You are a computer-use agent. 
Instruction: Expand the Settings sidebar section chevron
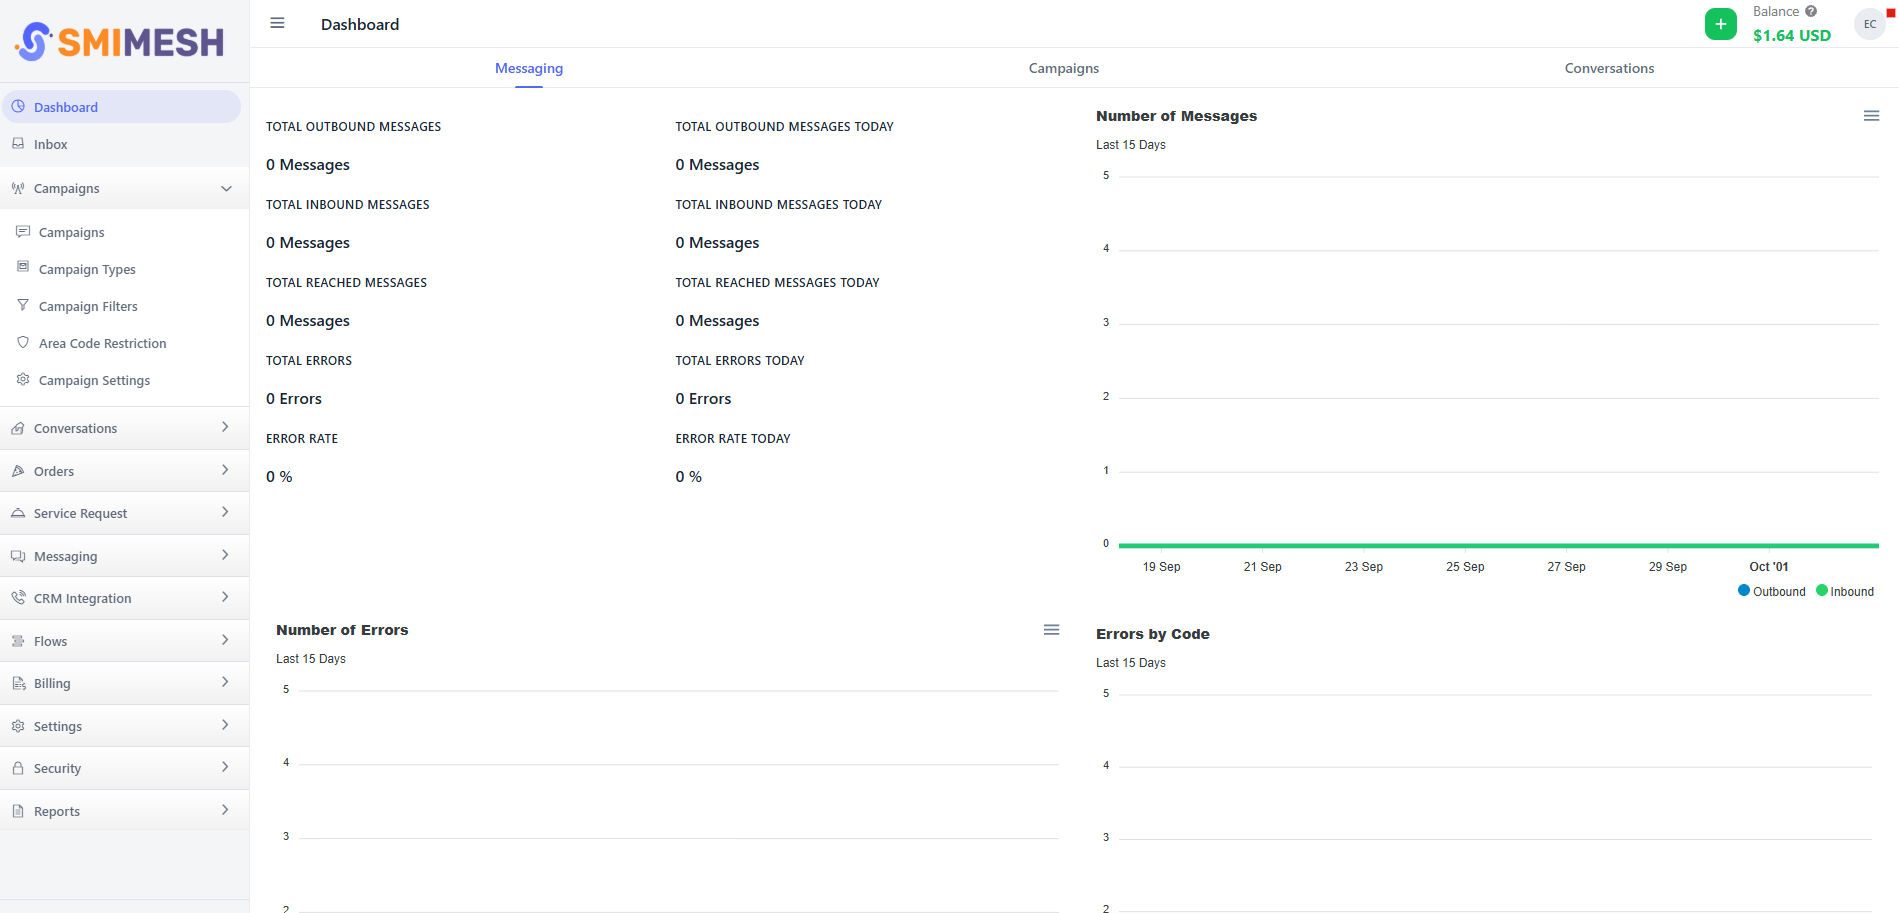pos(225,725)
